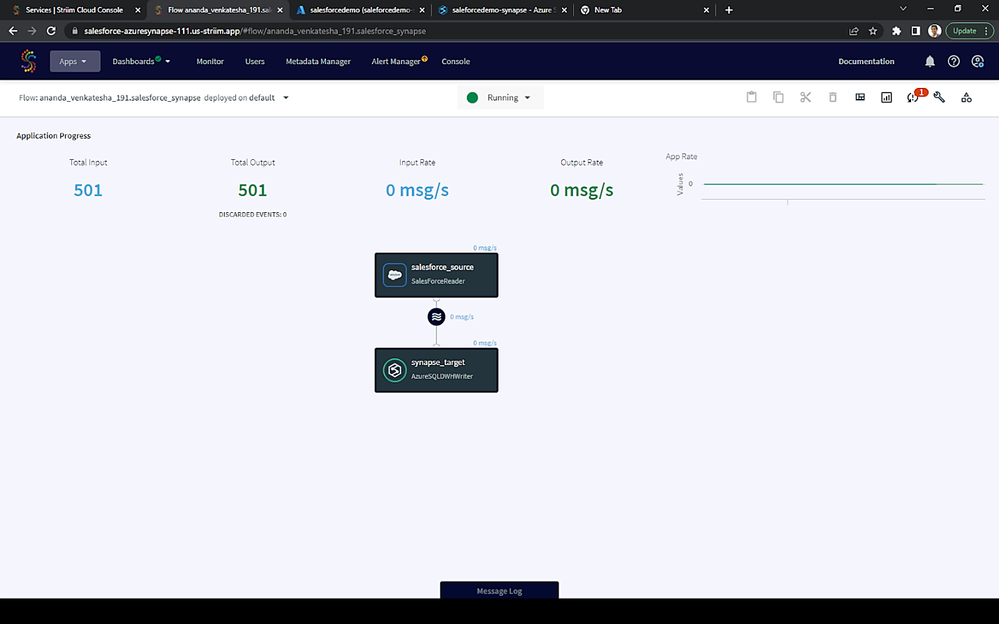Click the Flow ananda_venkatesha_191.salesforce_synapse name

110,98
